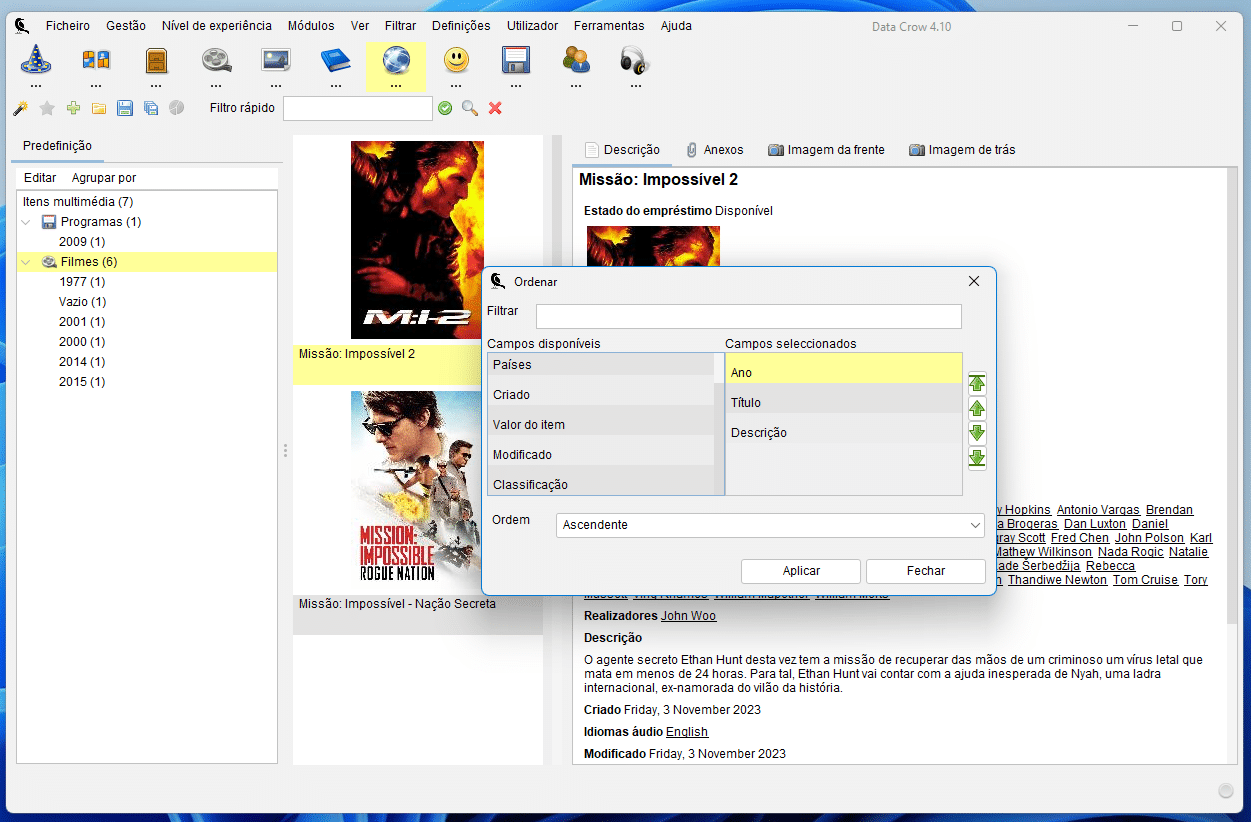The height and width of the screenshot is (822, 1251).
Task: Select Modificado in available fields list
Action: 600,455
